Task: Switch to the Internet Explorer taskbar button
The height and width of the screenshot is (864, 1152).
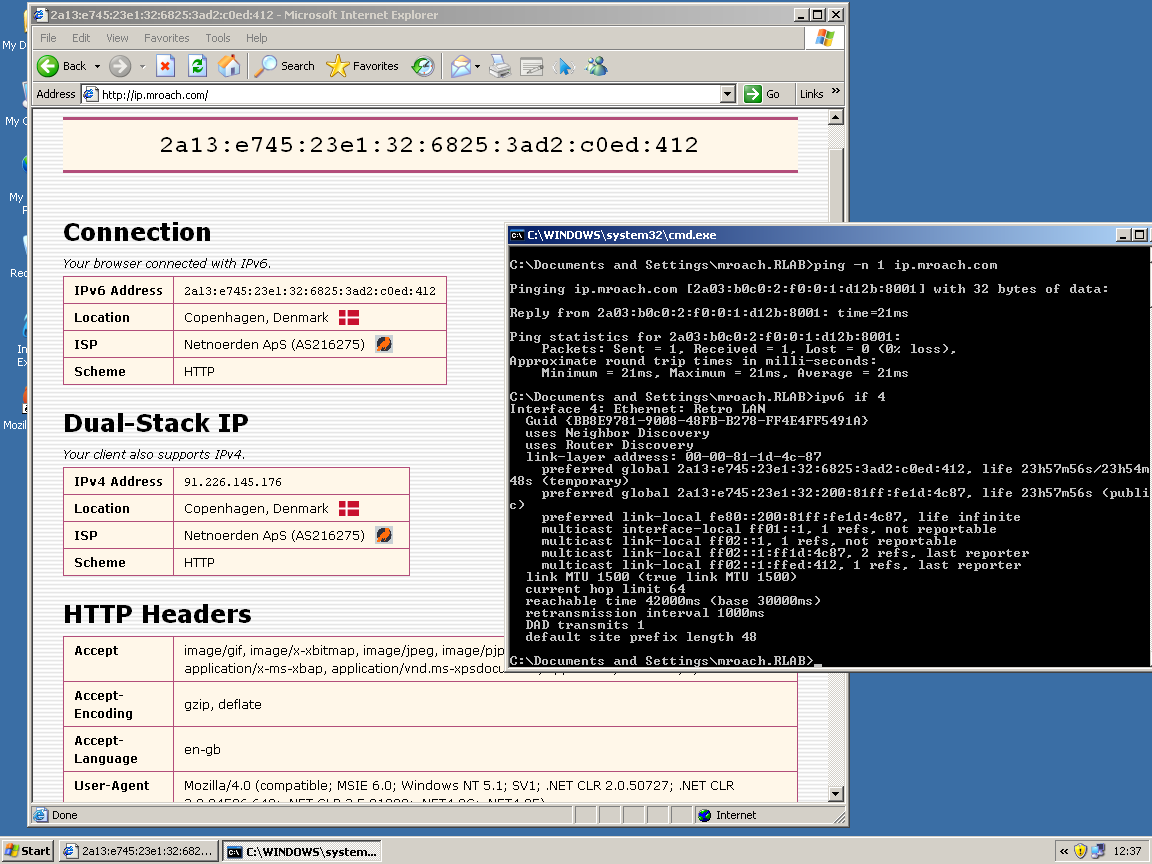Action: tap(138, 851)
